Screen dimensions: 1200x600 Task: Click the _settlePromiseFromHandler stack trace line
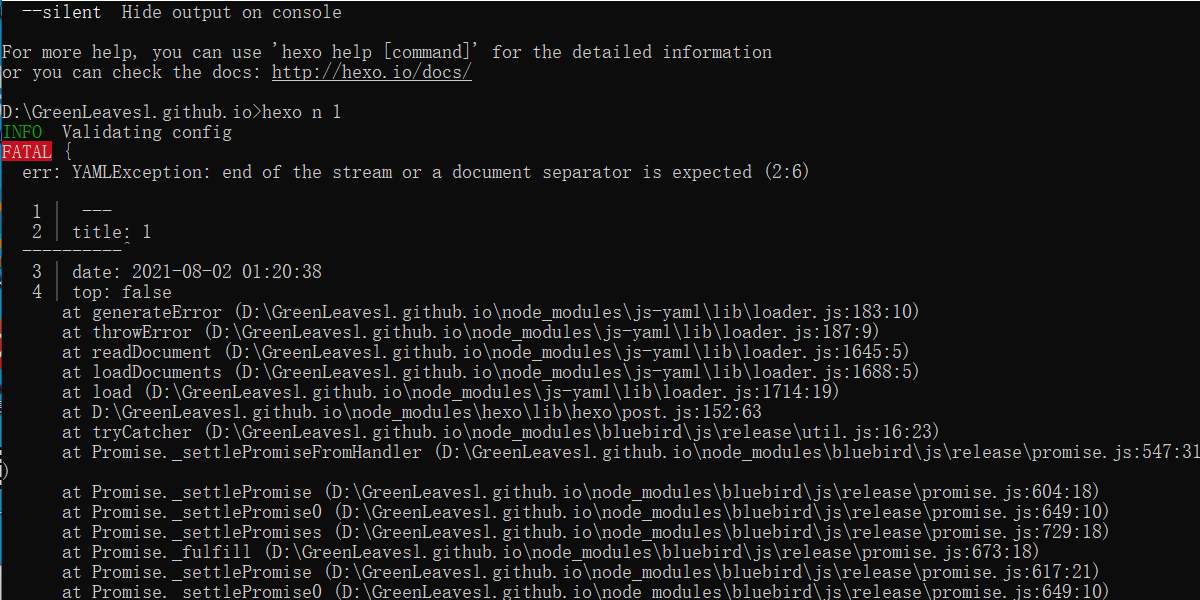coord(631,452)
